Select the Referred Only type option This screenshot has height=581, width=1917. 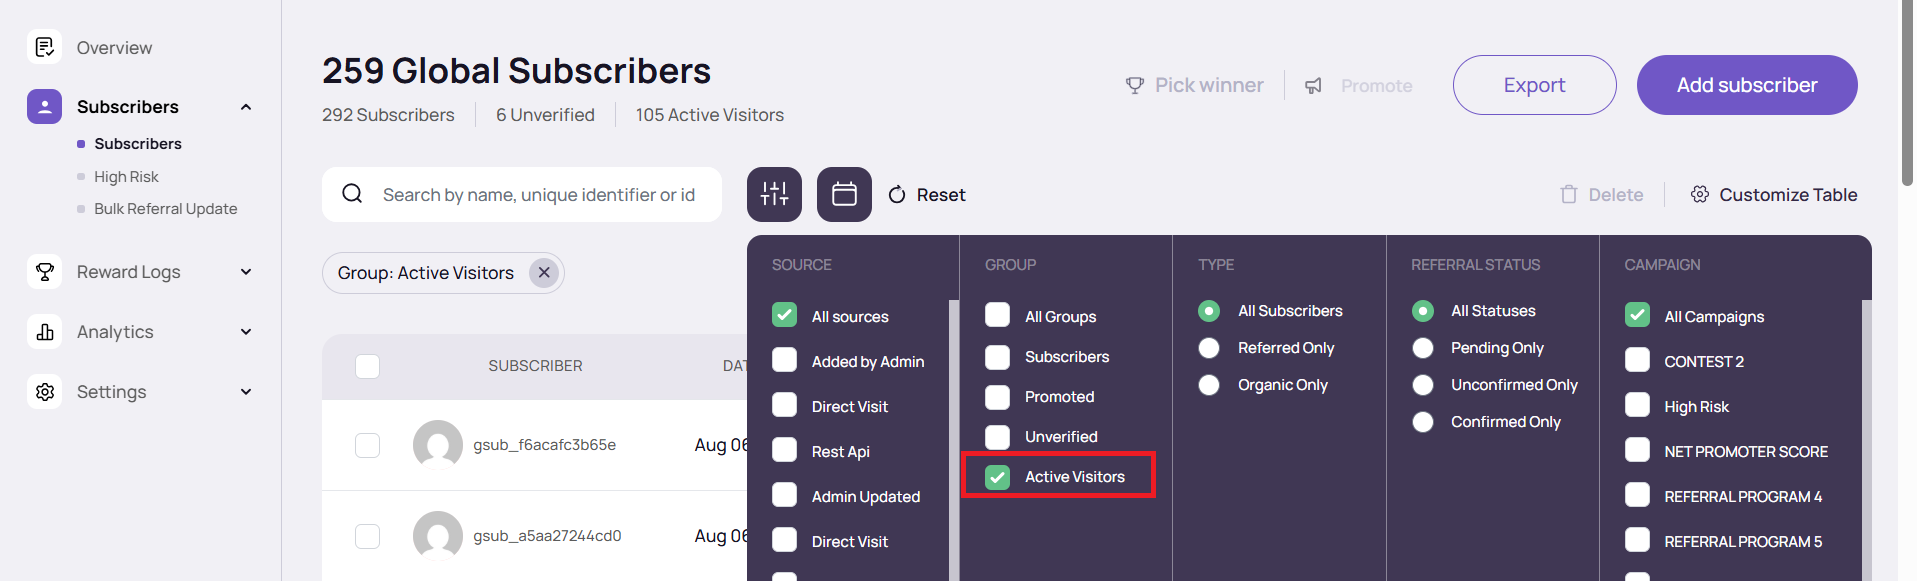click(x=1209, y=348)
